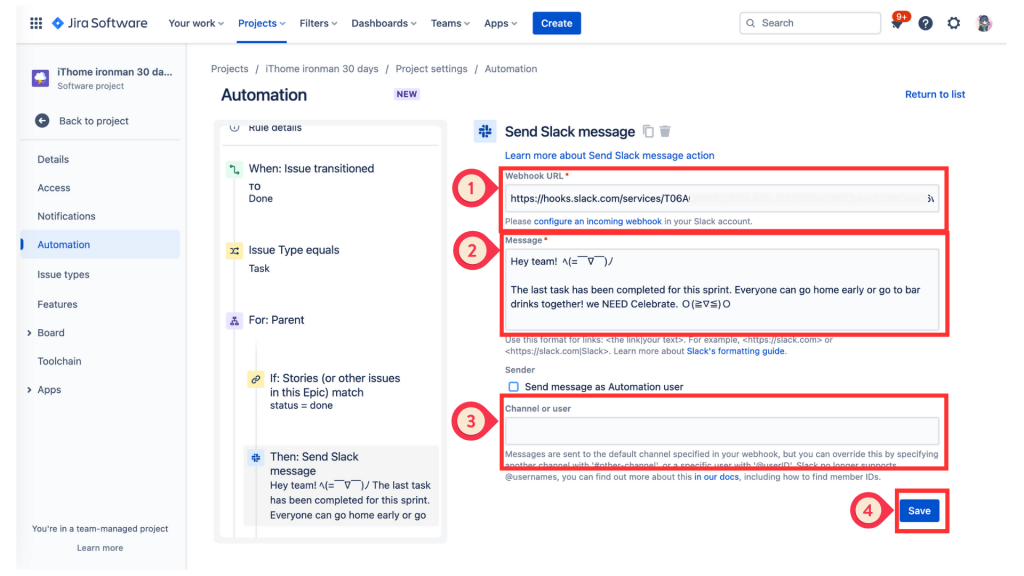The image size is (1024, 576).
Task: Click Back to project label
Action: coord(93,121)
